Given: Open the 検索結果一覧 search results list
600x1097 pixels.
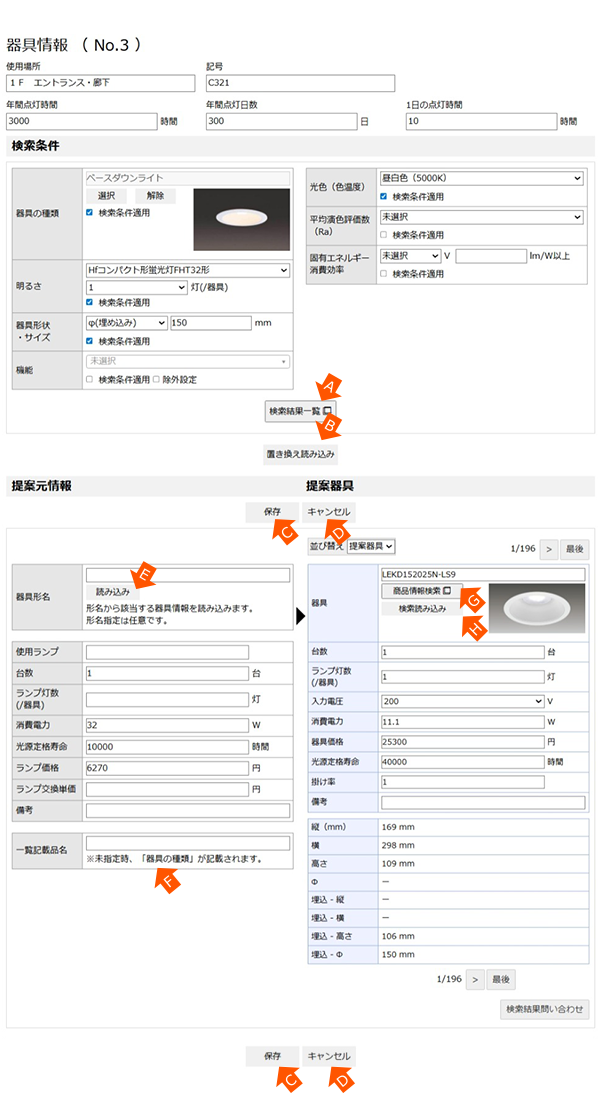Looking at the screenshot, I should 300,411.
